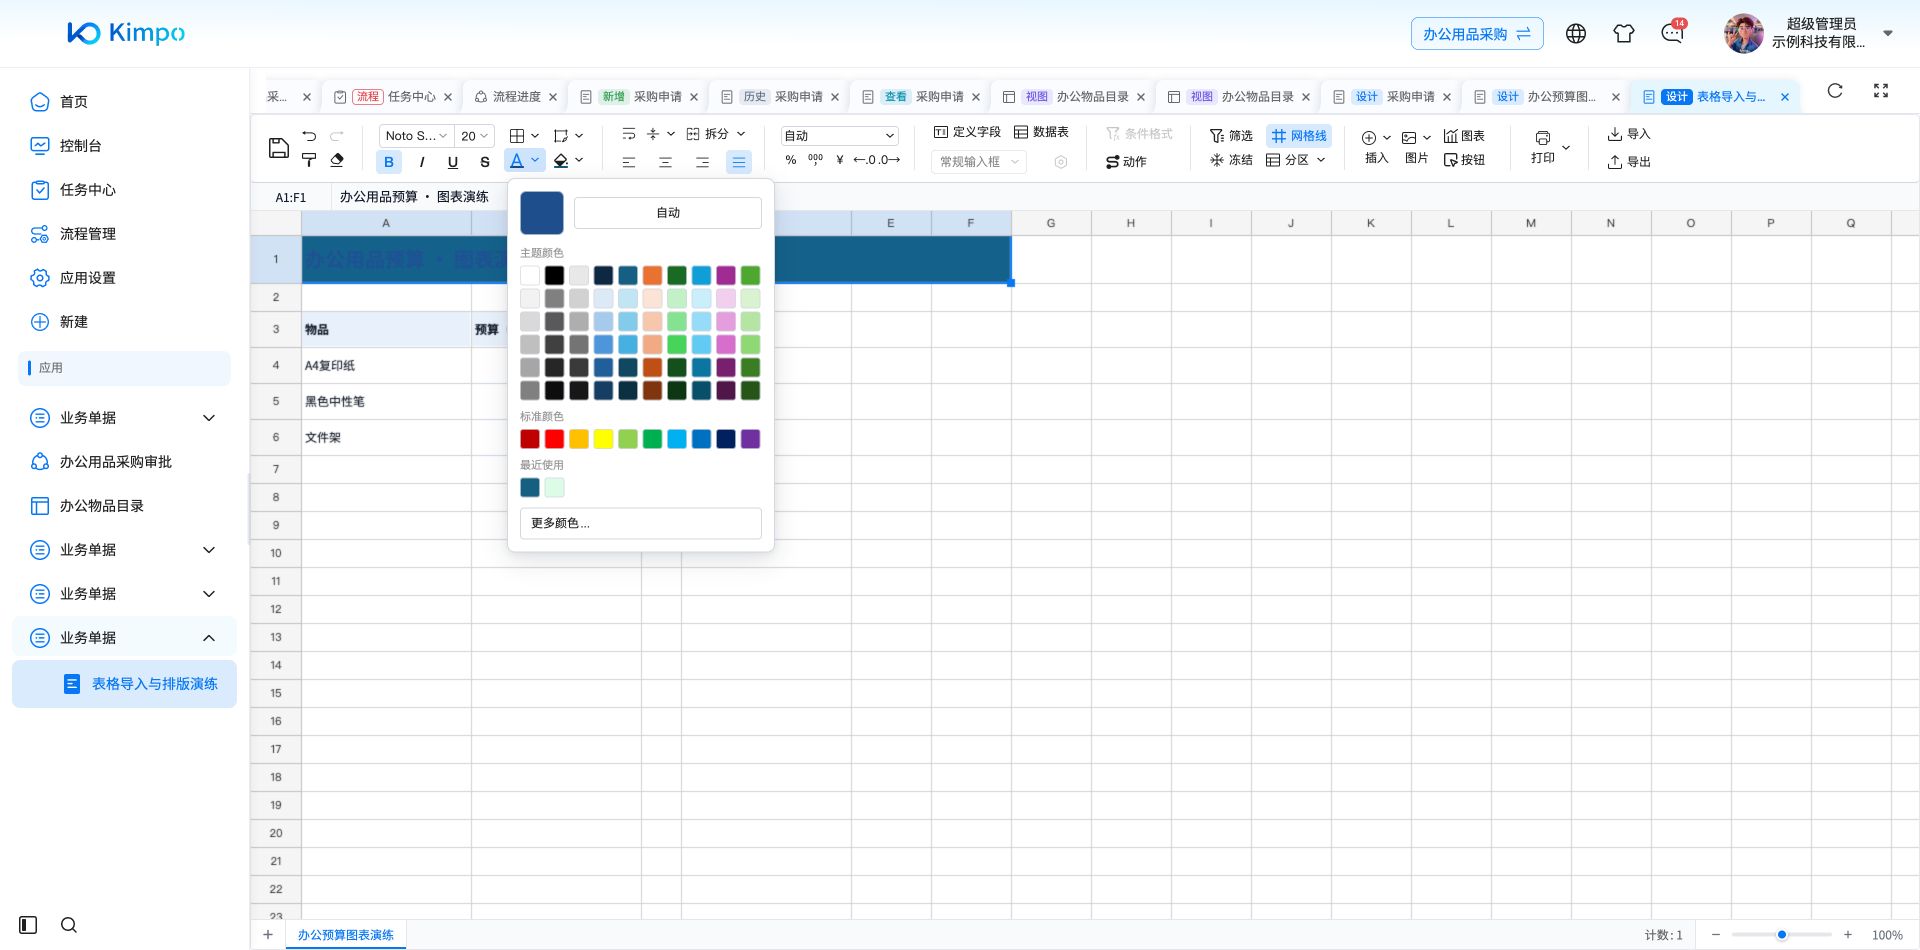Toggle the 网格线 gridlines button
The height and width of the screenshot is (950, 1920).
(1299, 136)
